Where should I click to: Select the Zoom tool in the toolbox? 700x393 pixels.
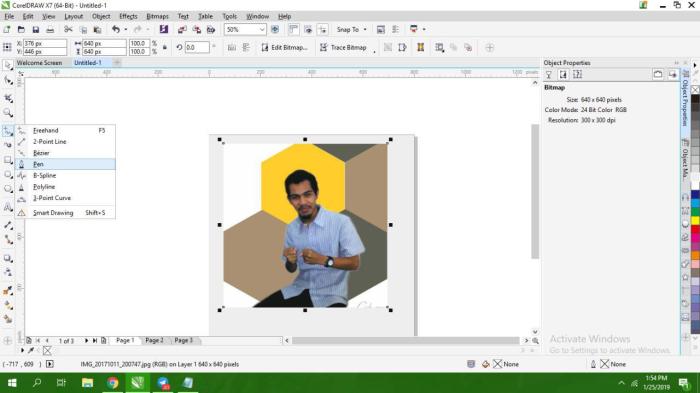[8, 113]
